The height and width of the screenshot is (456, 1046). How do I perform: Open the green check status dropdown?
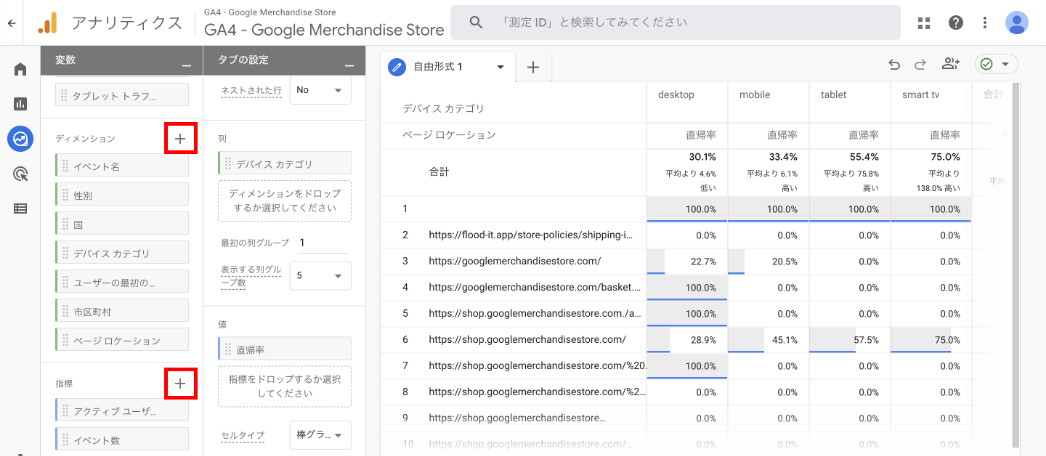point(996,64)
